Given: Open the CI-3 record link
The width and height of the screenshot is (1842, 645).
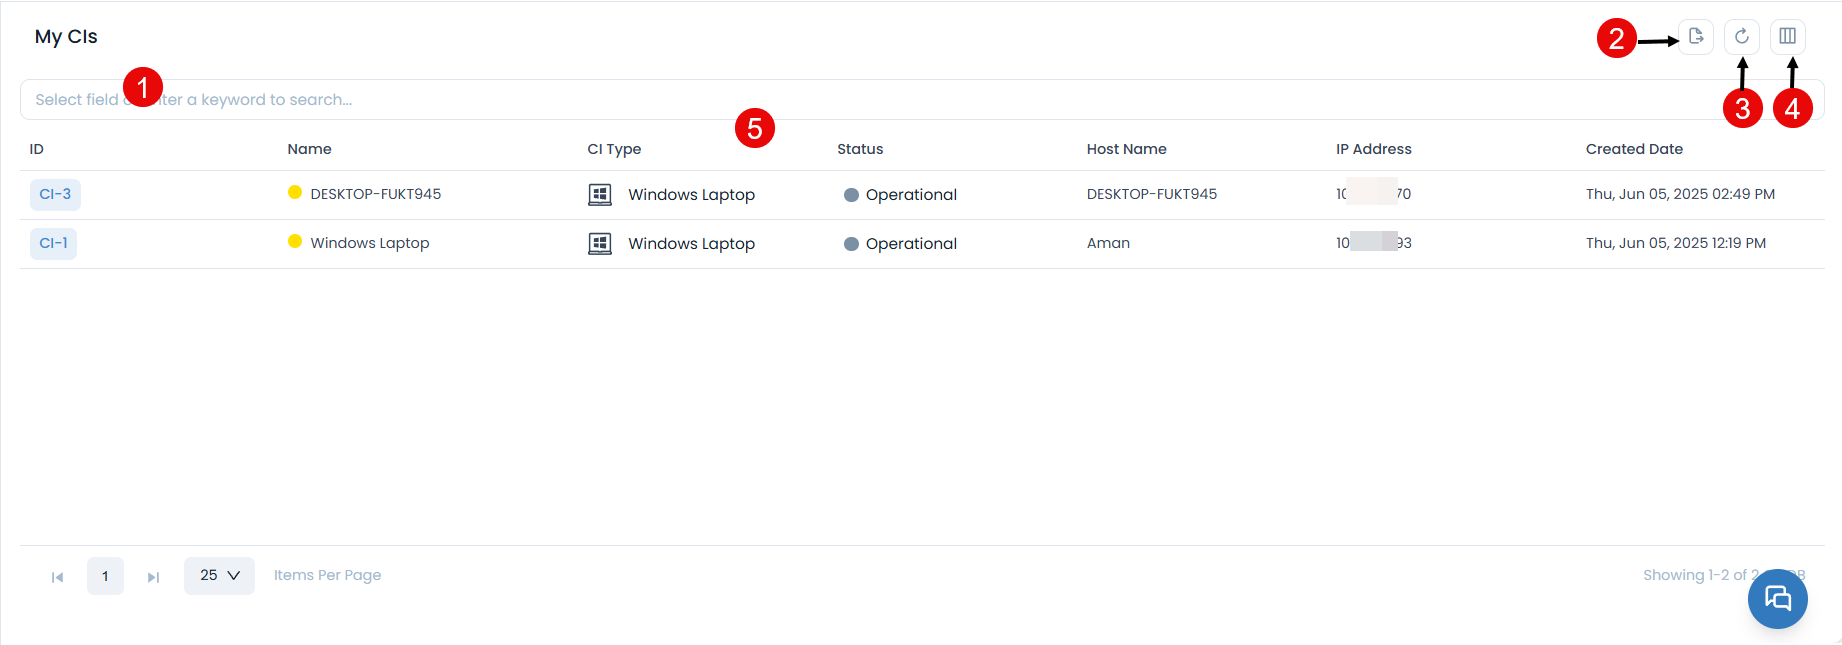Looking at the screenshot, I should [55, 194].
